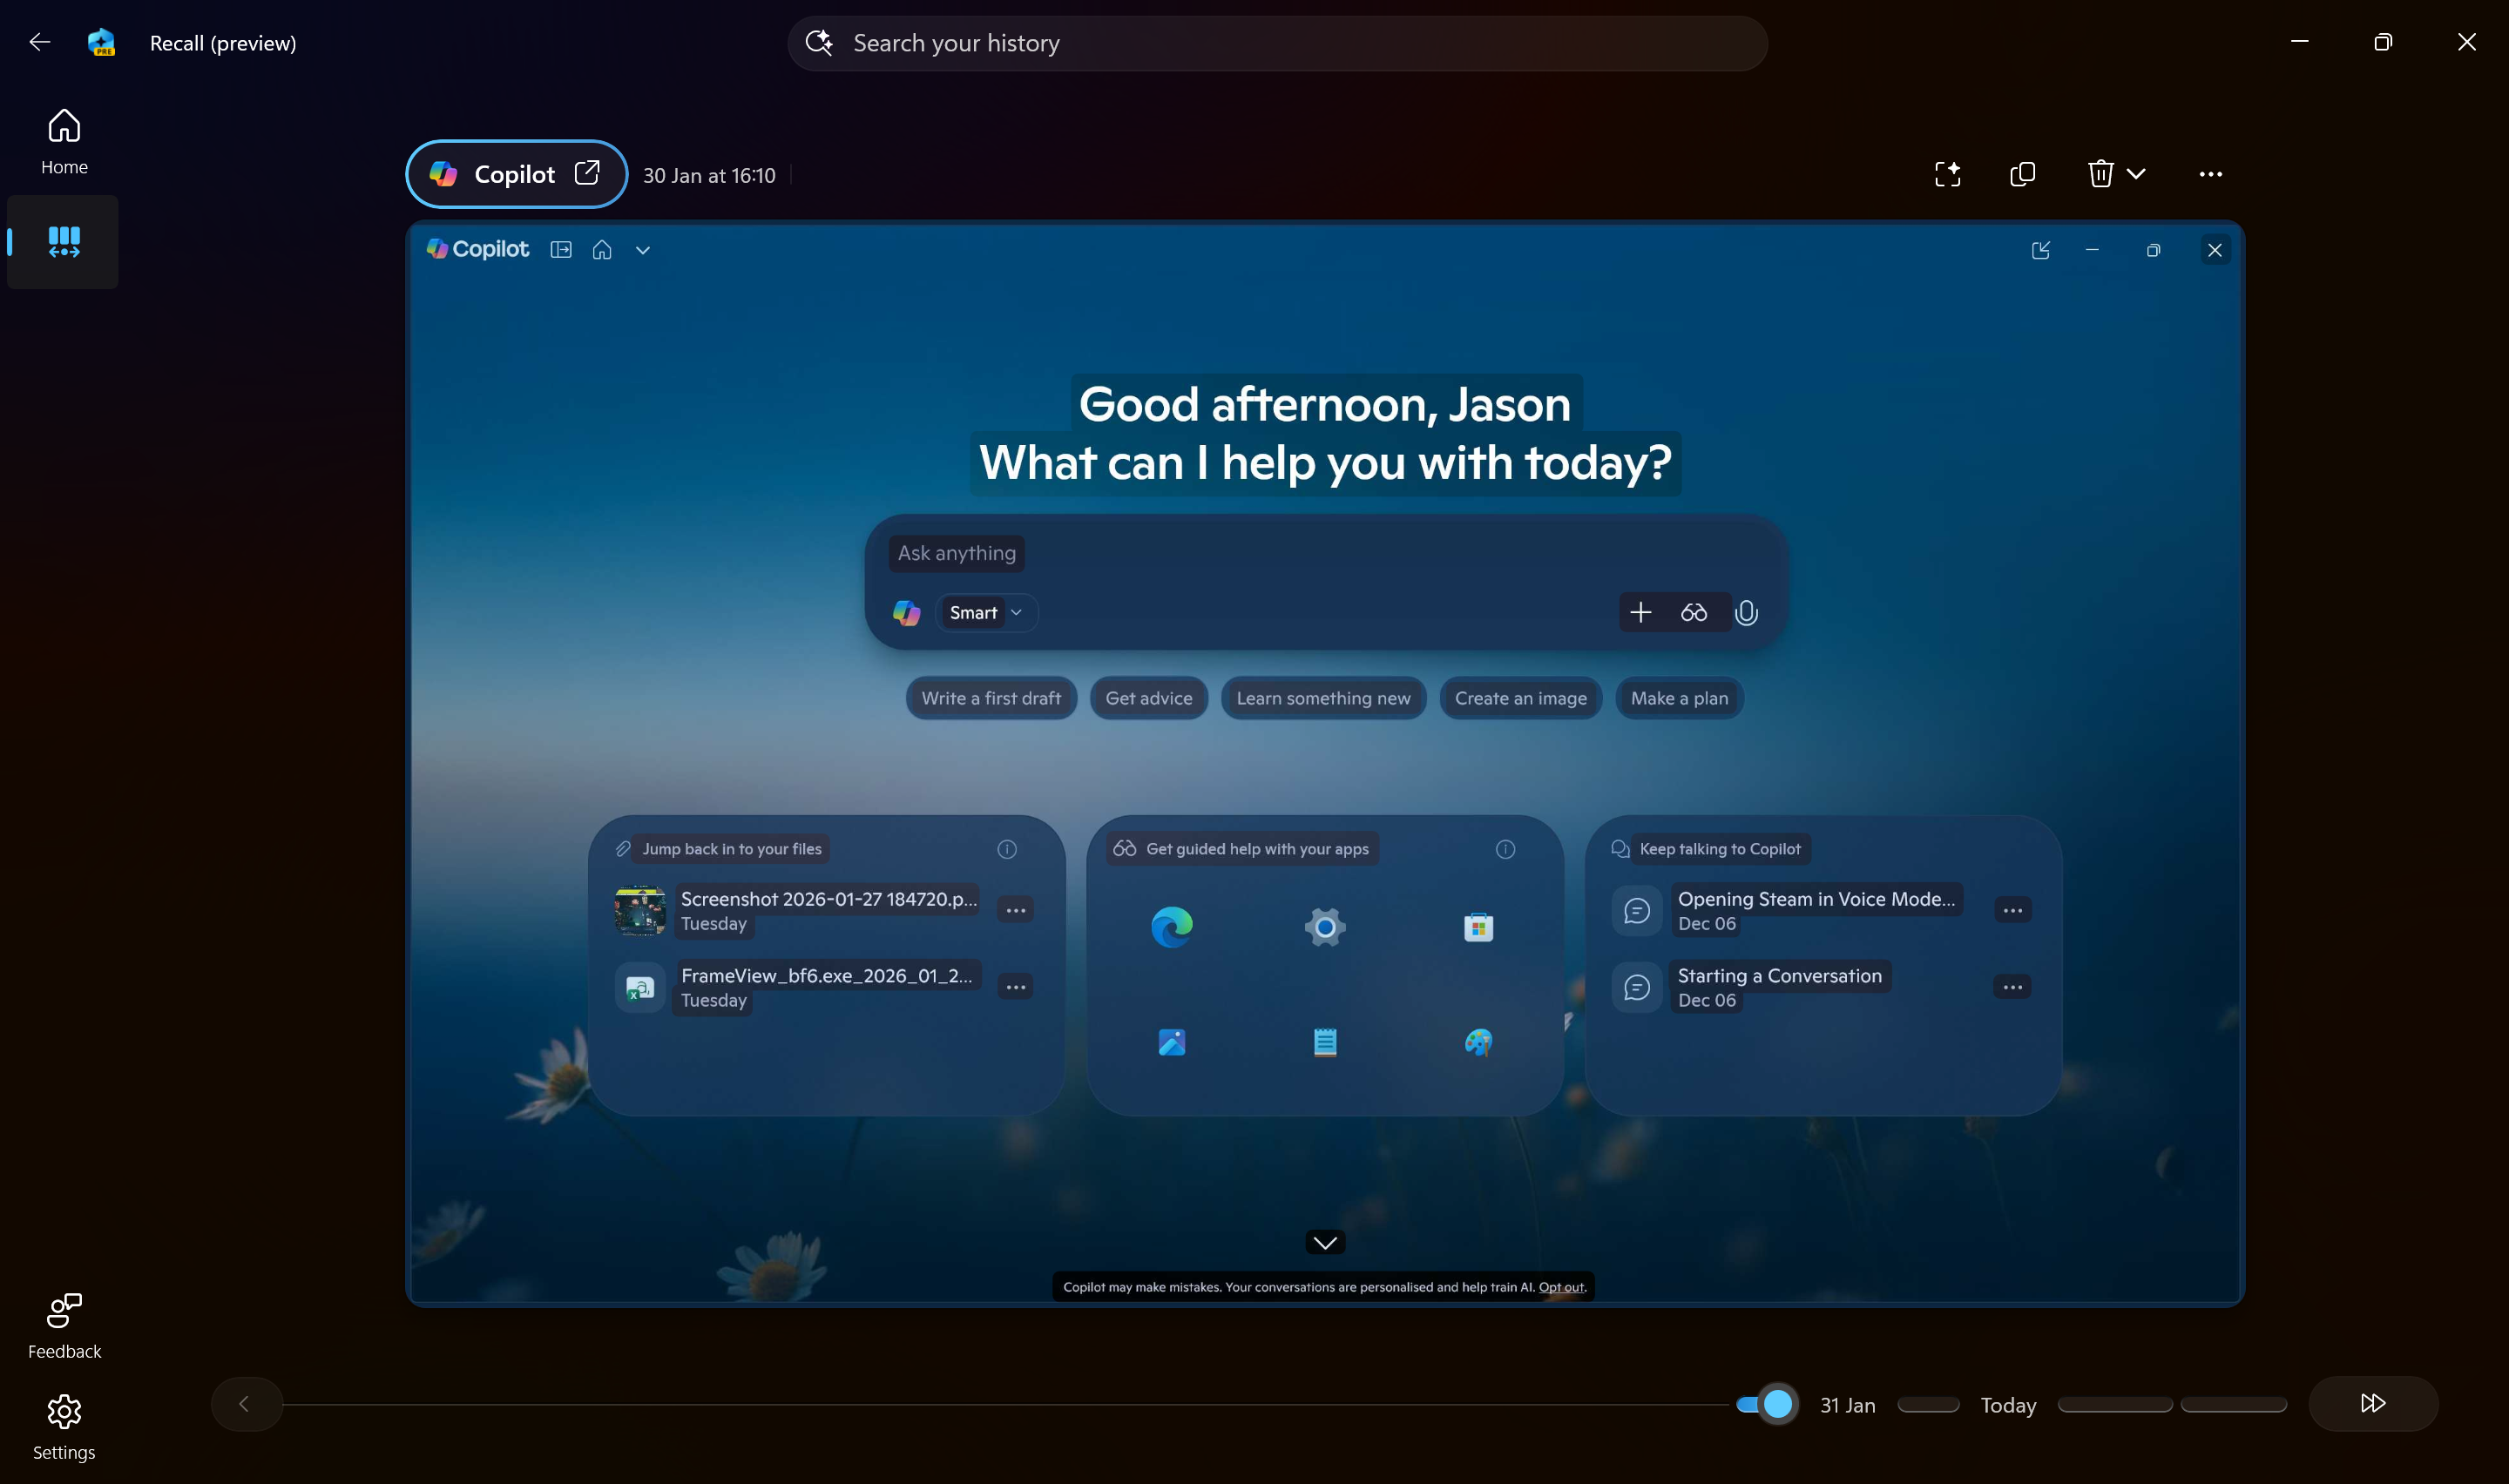Viewport: 2509px width, 1484px height.
Task: Open the Timeline view in sidebar
Action: pyautogui.click(x=64, y=241)
